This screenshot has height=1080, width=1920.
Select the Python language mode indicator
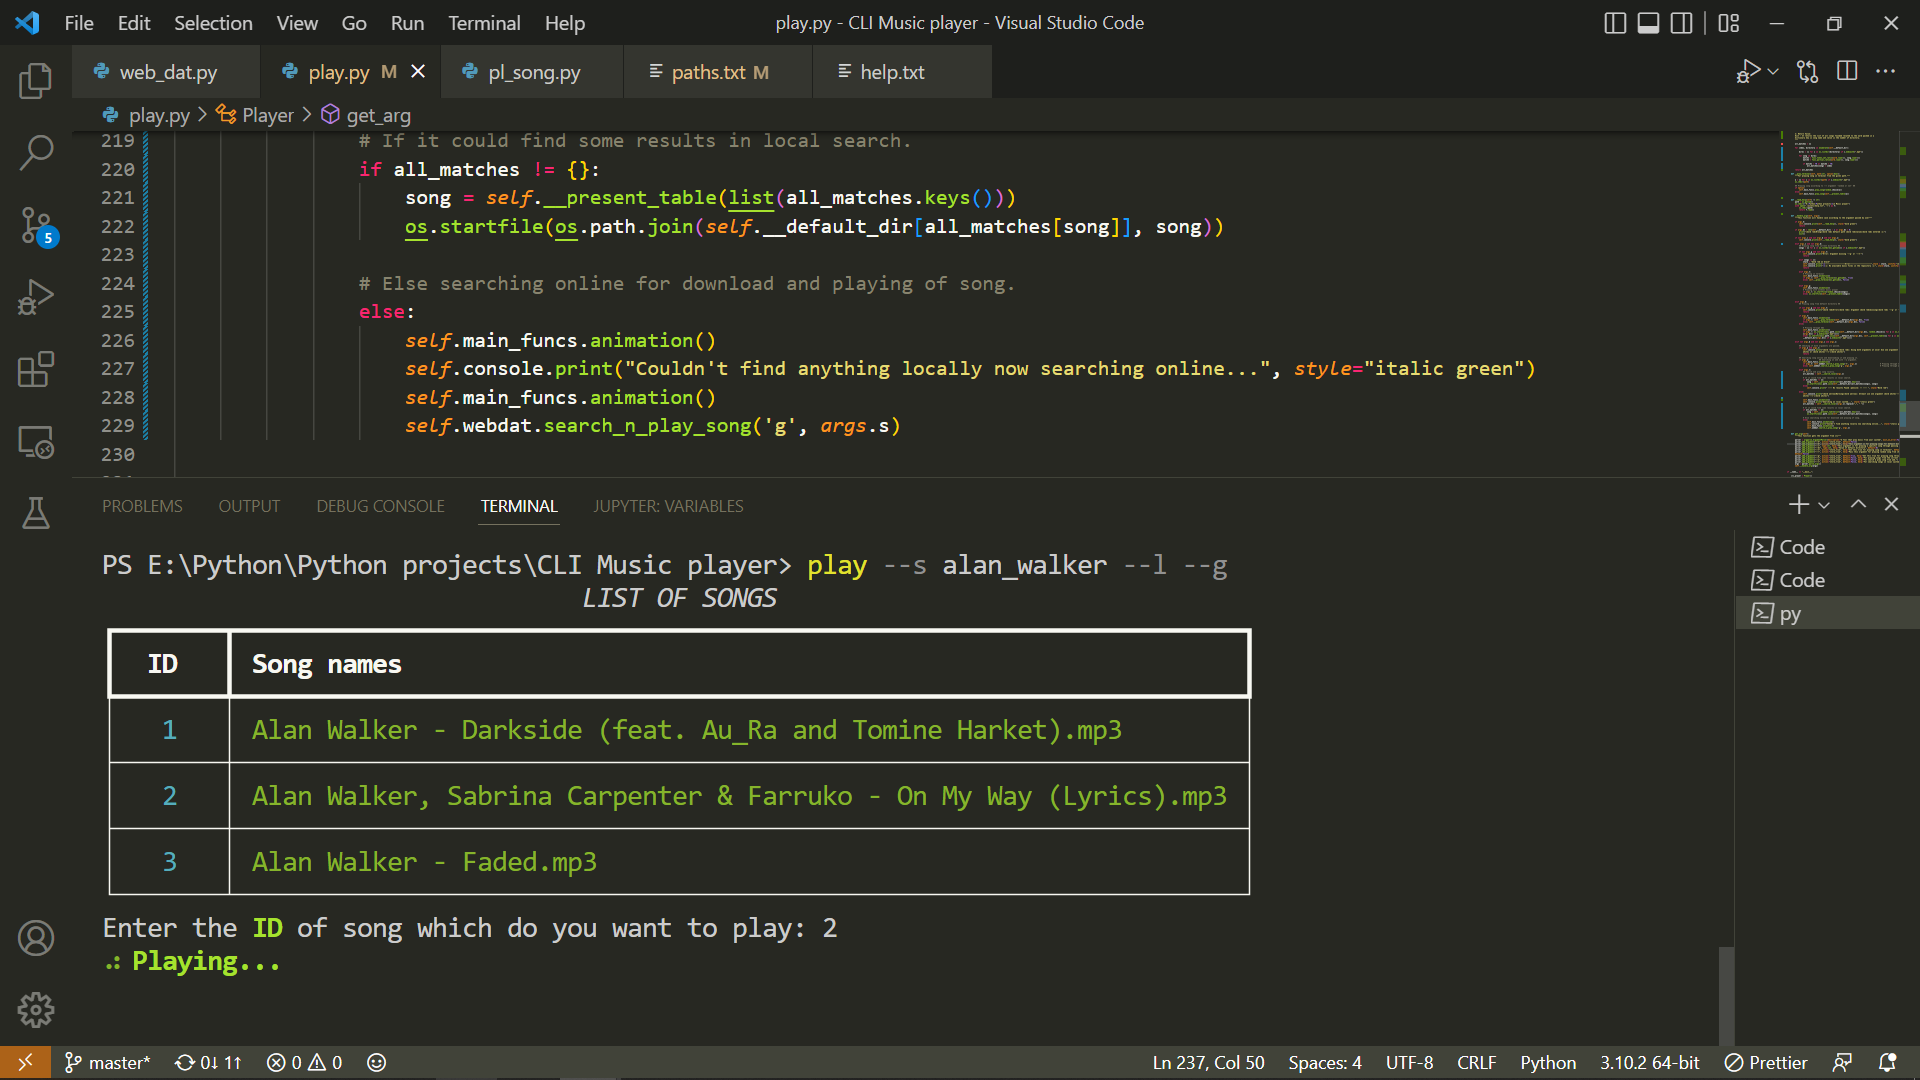click(1547, 1062)
